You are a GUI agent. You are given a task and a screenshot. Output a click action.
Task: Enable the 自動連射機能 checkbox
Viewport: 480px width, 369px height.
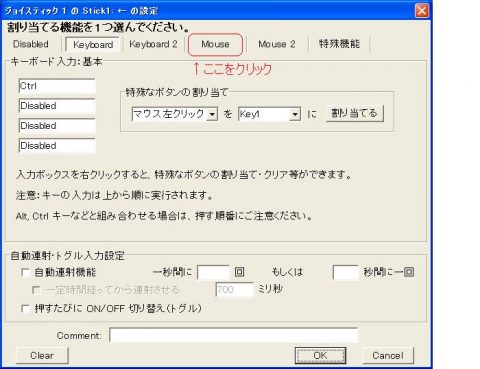pos(25,272)
